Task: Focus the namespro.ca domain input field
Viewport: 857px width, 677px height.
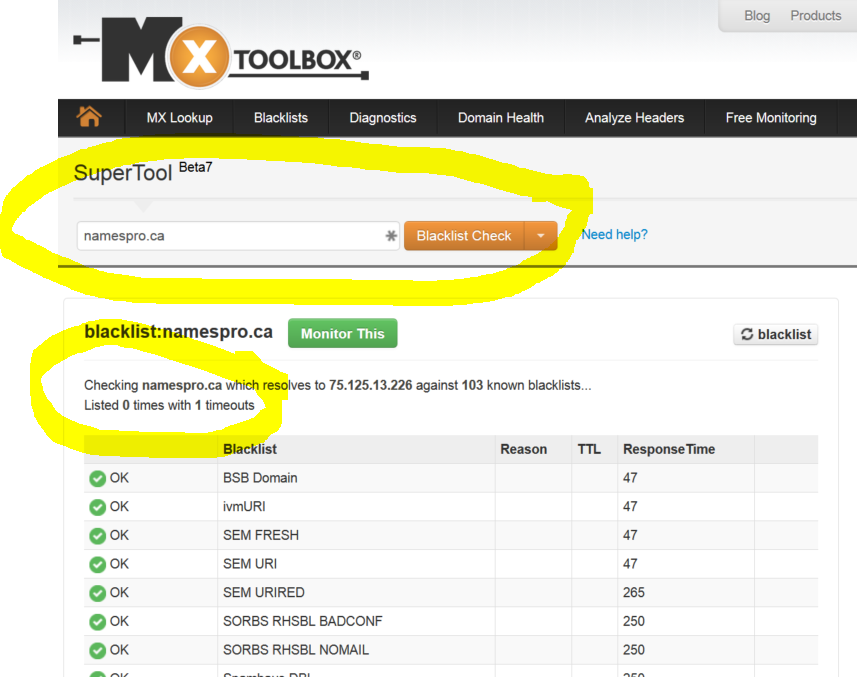Action: [x=238, y=236]
